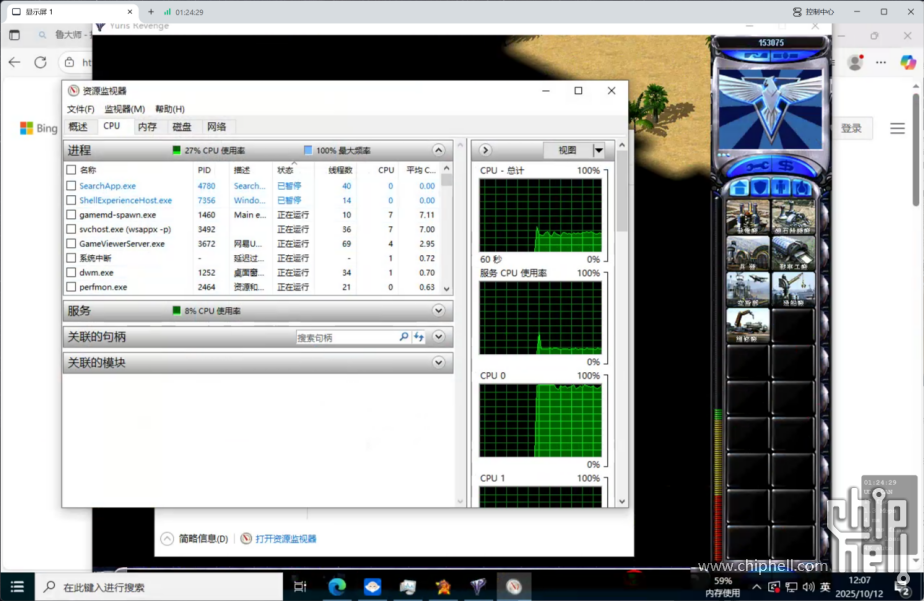The image size is (924, 601).
Task: Check the gamemd-spawn.exe process checkbox
Action: coord(70,215)
